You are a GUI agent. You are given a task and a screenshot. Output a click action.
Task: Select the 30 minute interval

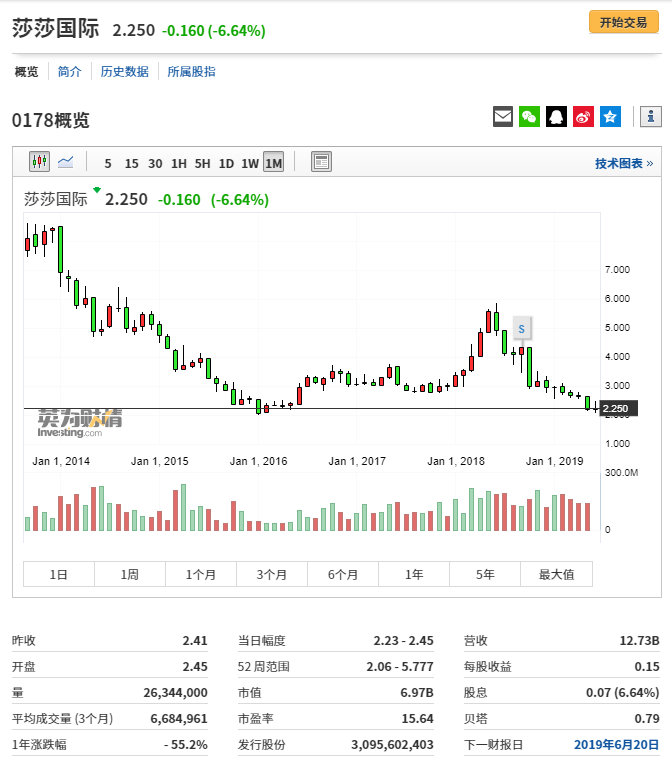[155, 164]
